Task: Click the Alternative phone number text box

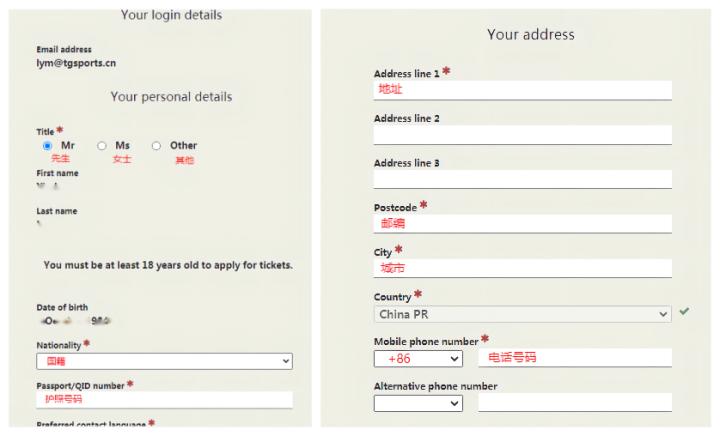Action: [x=574, y=403]
